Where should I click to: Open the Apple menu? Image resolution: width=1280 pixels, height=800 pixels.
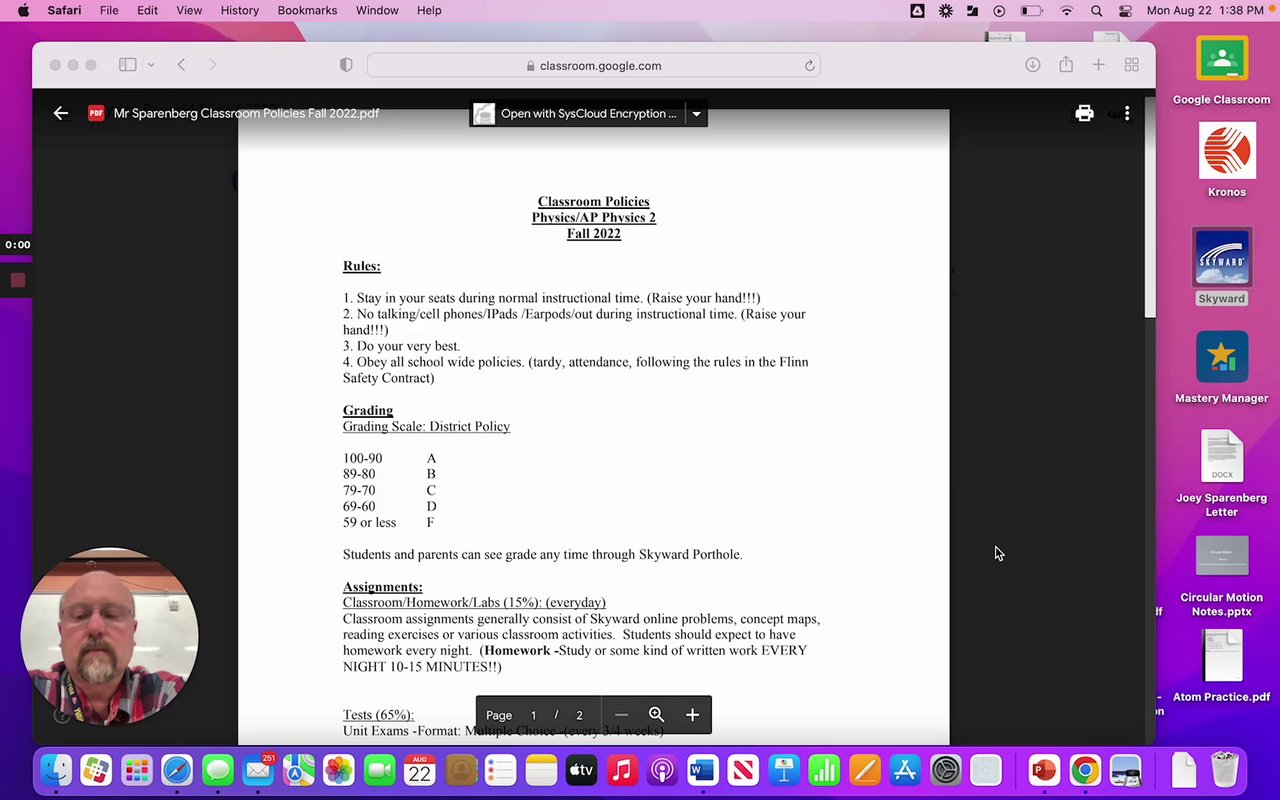[23, 10]
